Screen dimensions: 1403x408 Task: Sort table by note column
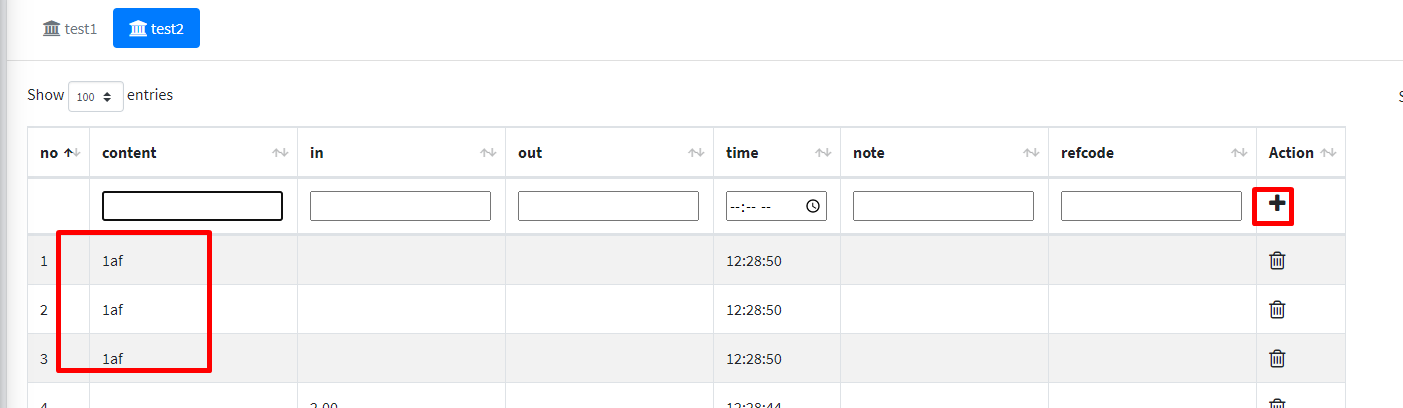coord(1031,153)
